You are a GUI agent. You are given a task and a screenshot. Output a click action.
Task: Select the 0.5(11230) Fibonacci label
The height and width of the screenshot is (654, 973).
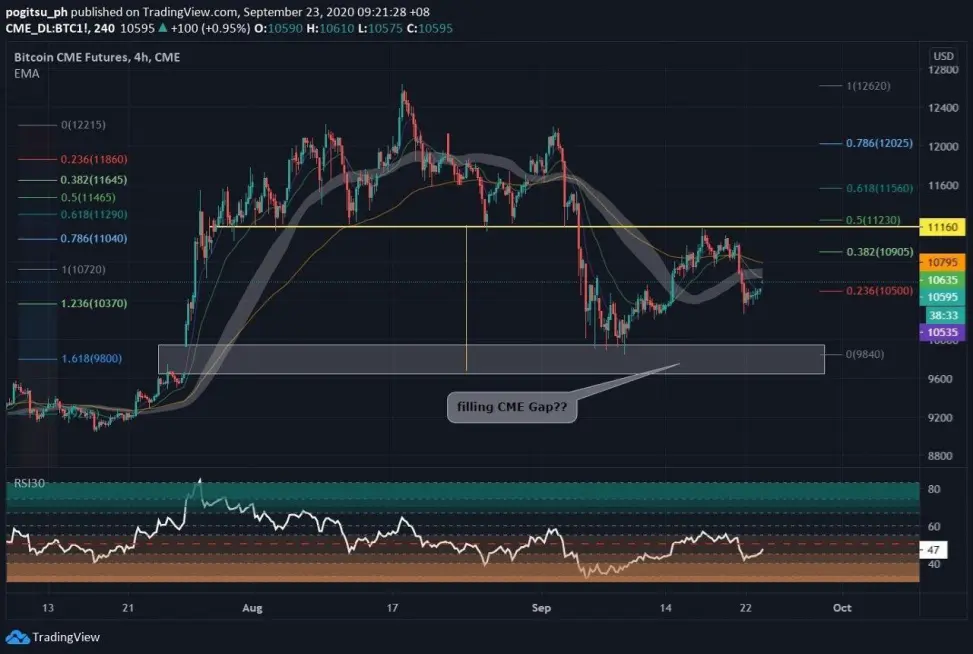click(x=873, y=220)
